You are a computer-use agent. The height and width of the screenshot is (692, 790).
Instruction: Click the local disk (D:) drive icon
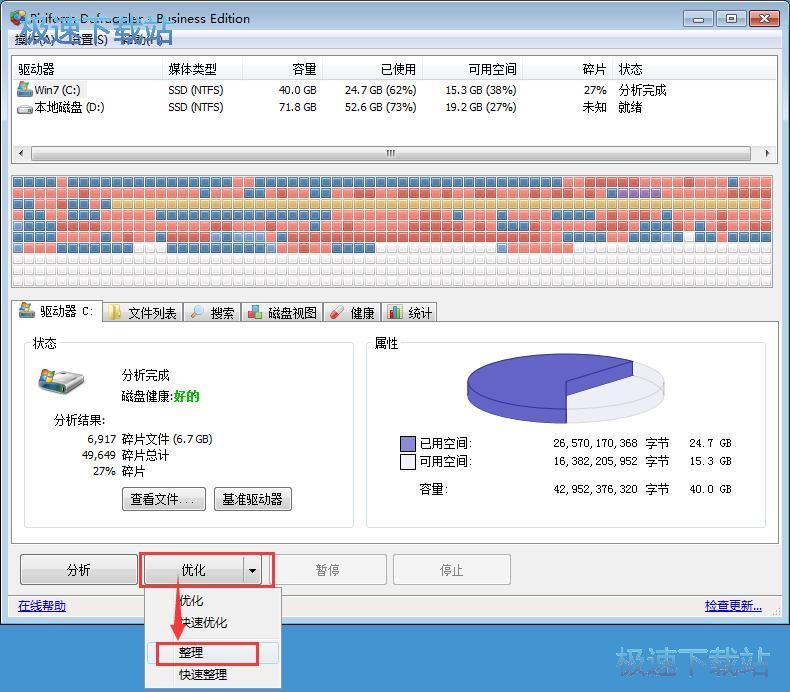25,108
